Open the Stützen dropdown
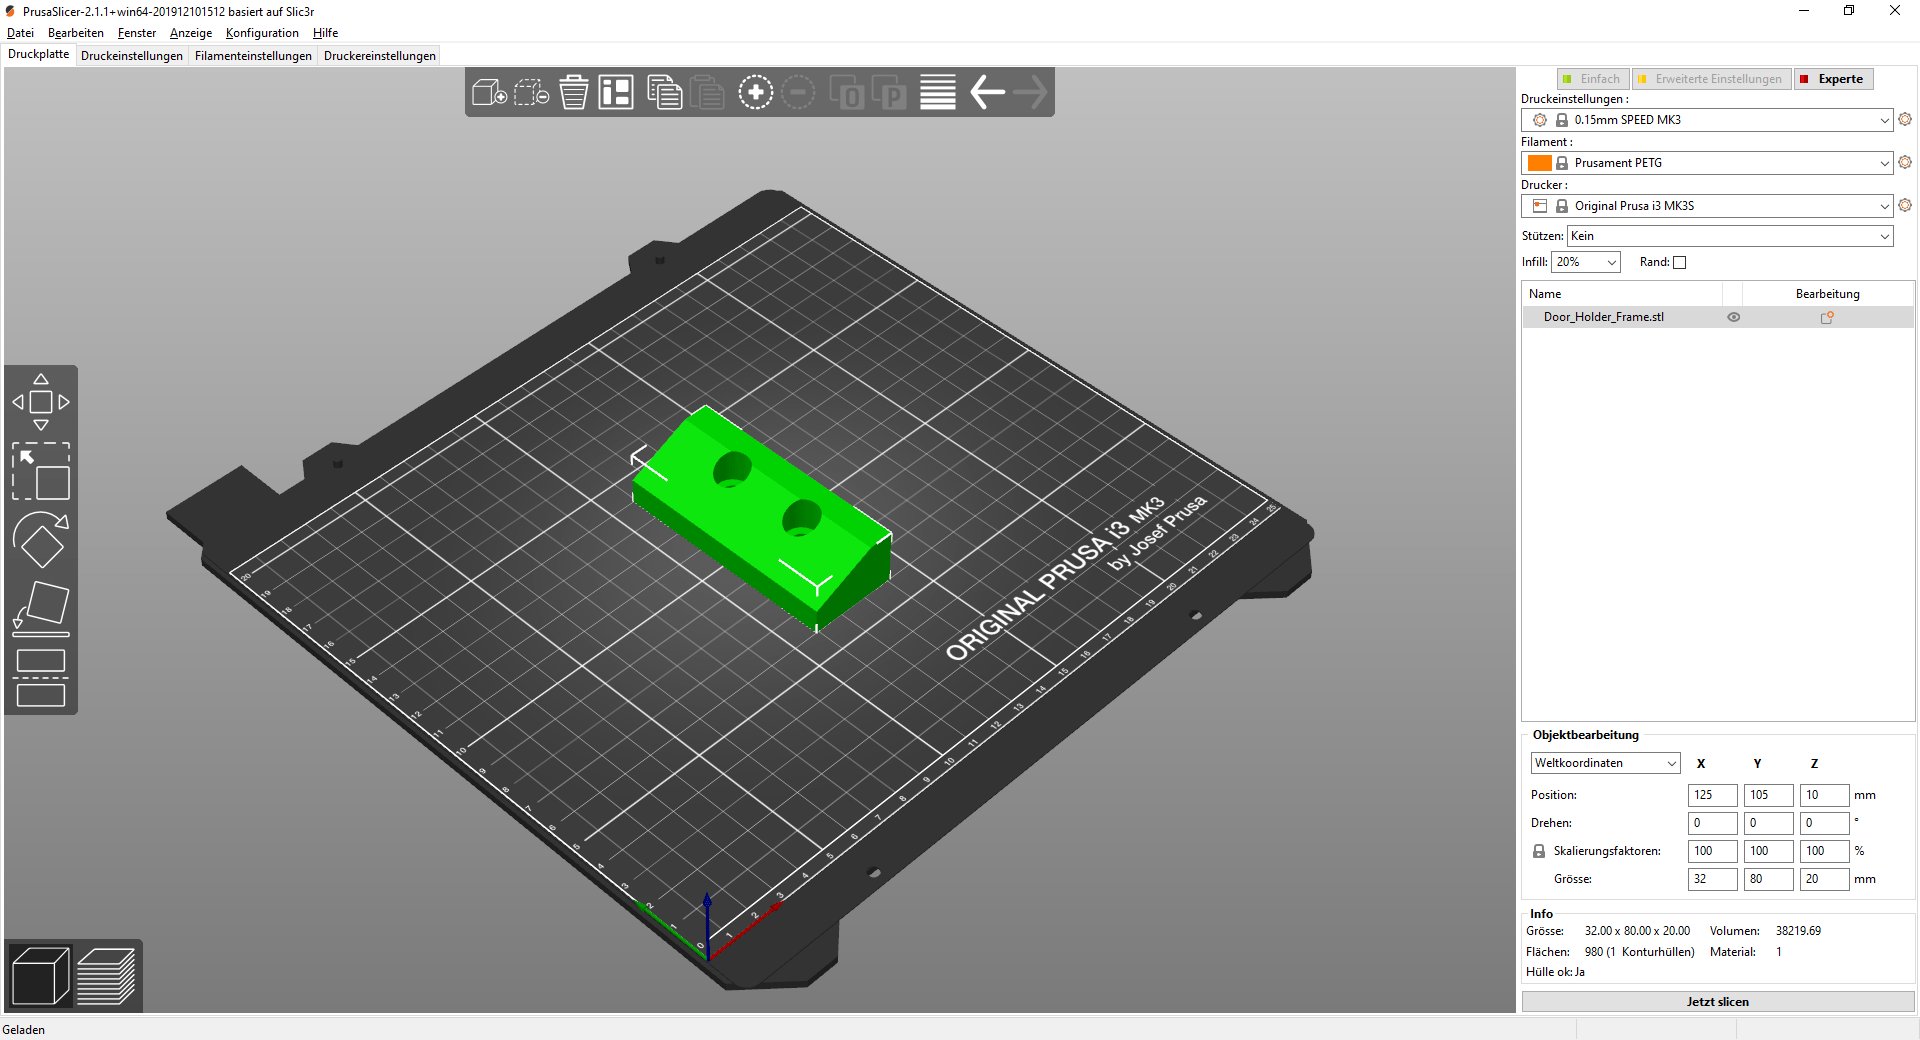The width and height of the screenshot is (1920, 1040). pos(1730,236)
